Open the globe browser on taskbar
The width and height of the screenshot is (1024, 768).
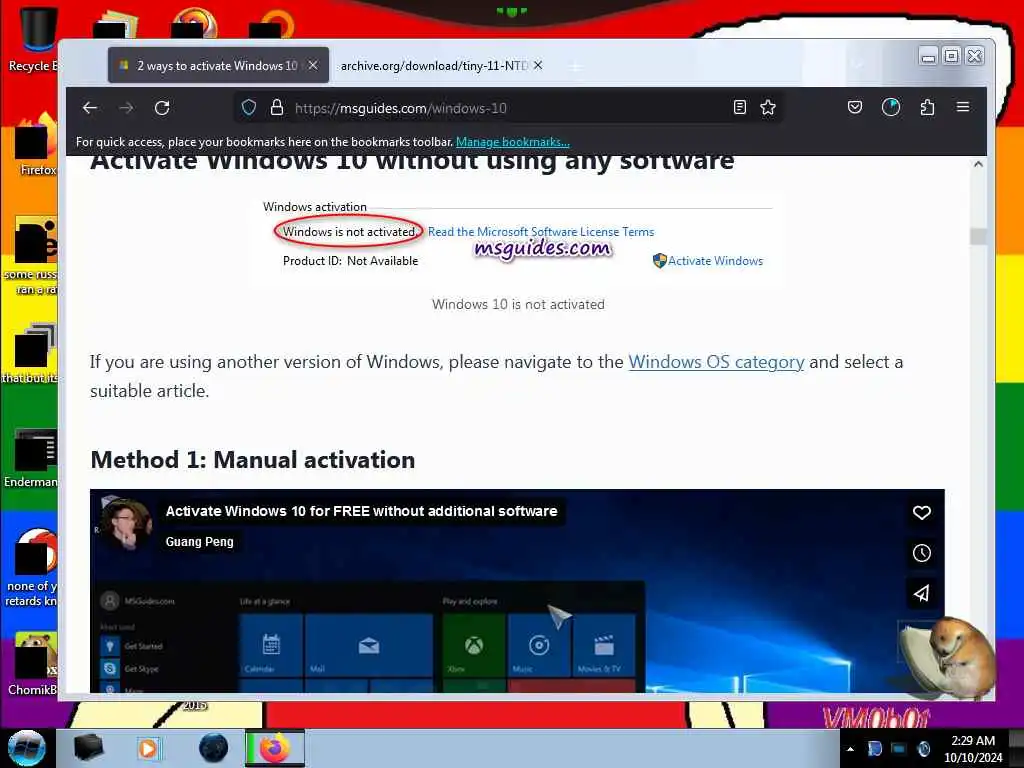click(x=214, y=748)
